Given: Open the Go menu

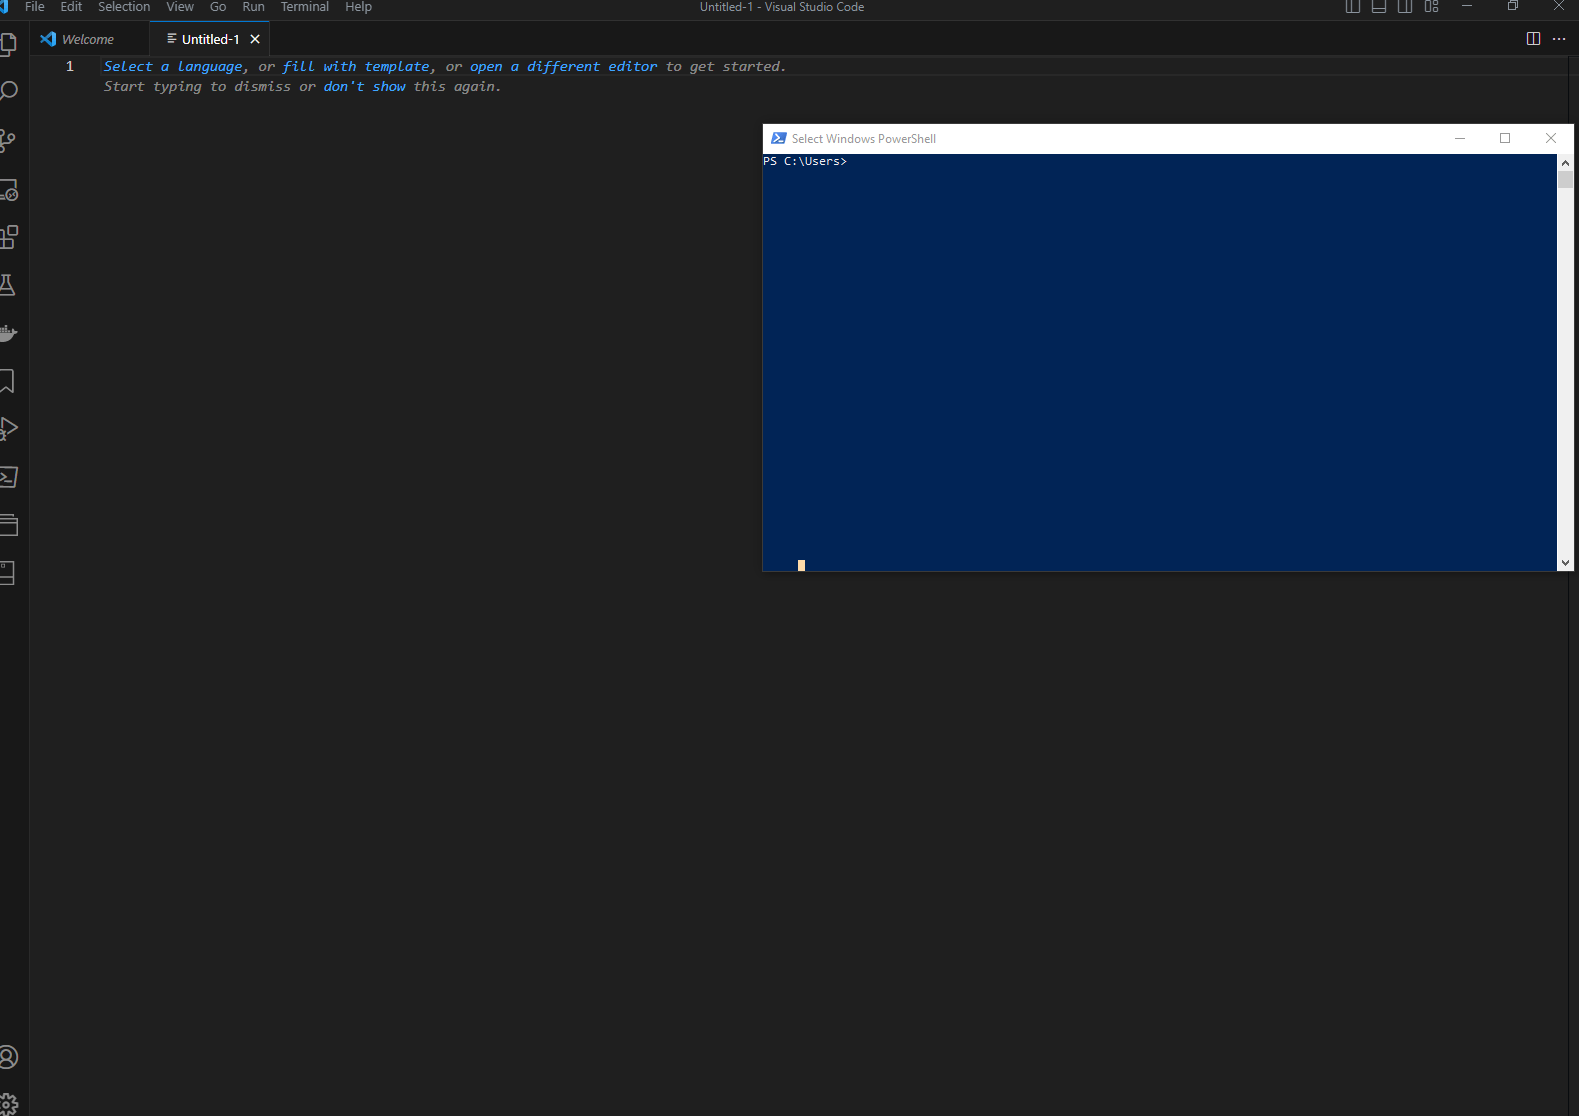Looking at the screenshot, I should pos(218,7).
